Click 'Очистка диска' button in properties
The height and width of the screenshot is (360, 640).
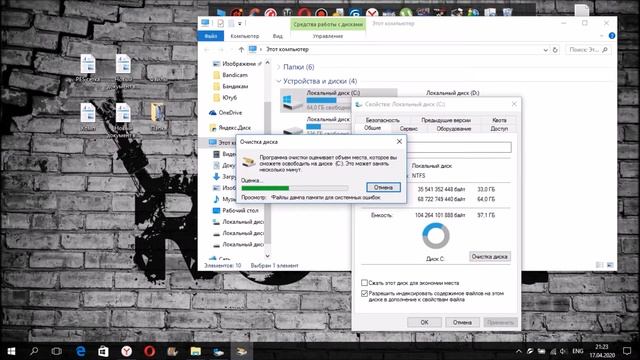pos(489,256)
